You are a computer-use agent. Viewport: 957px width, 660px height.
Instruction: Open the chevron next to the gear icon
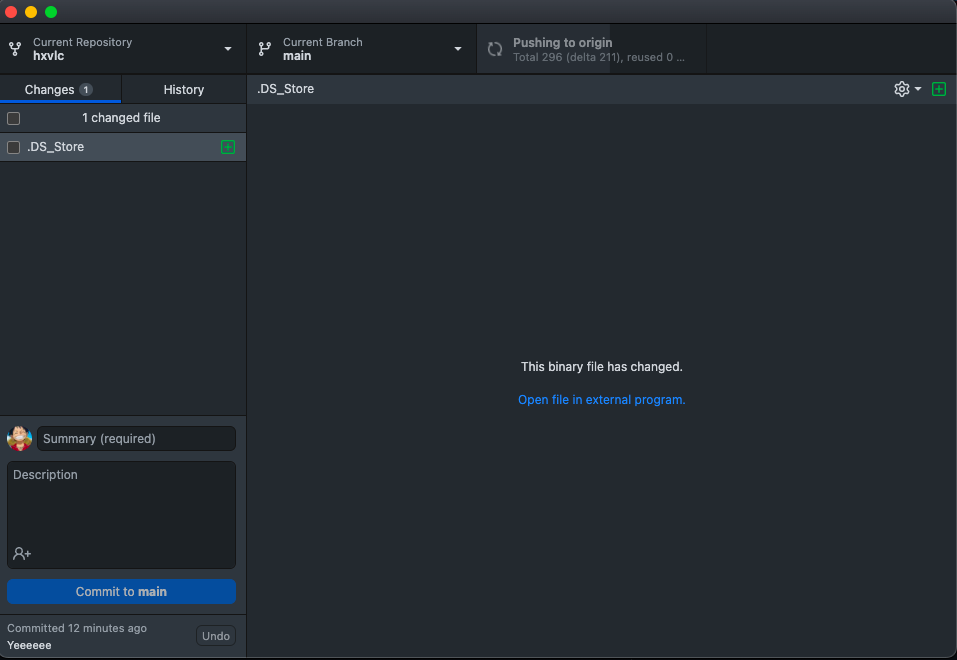[918, 89]
